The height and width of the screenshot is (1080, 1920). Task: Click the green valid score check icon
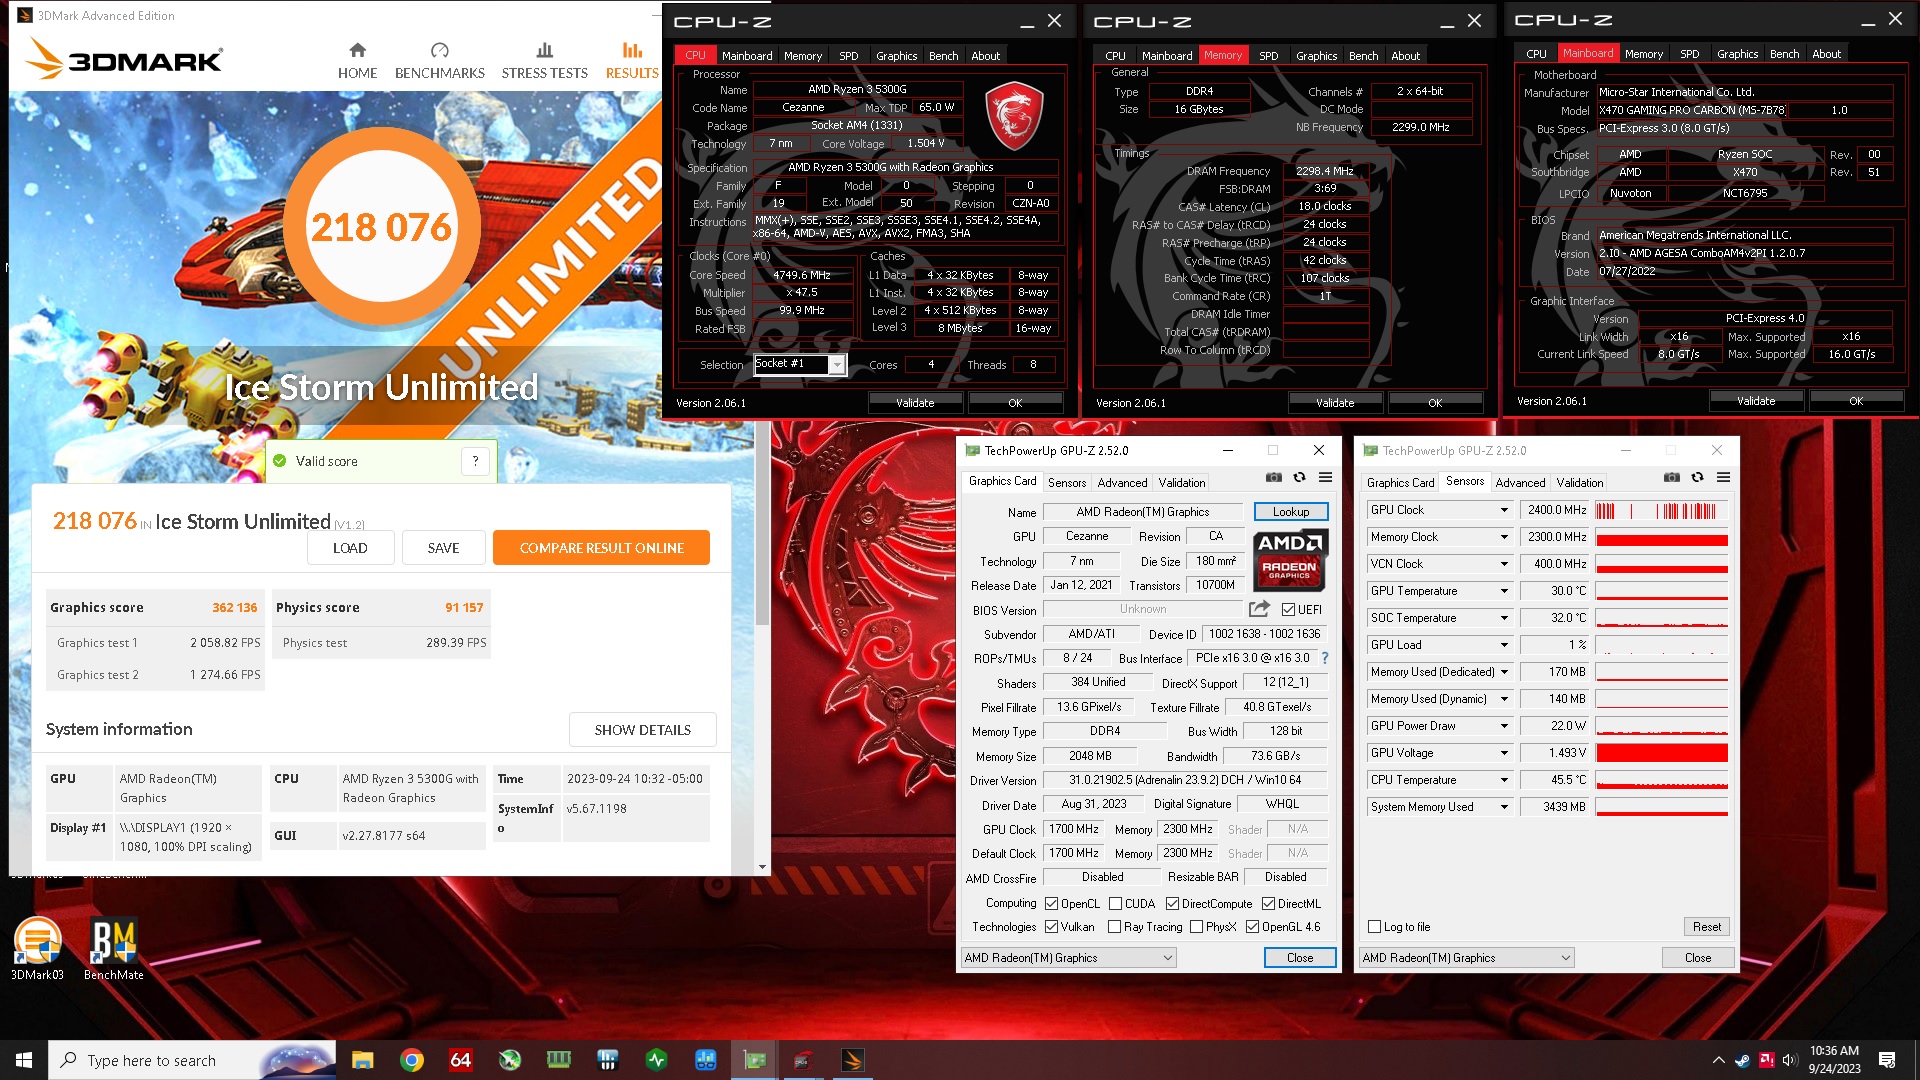point(280,461)
